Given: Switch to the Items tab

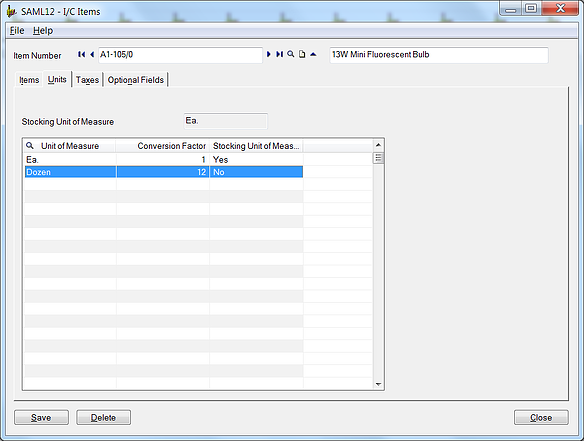Looking at the screenshot, I should 29,80.
